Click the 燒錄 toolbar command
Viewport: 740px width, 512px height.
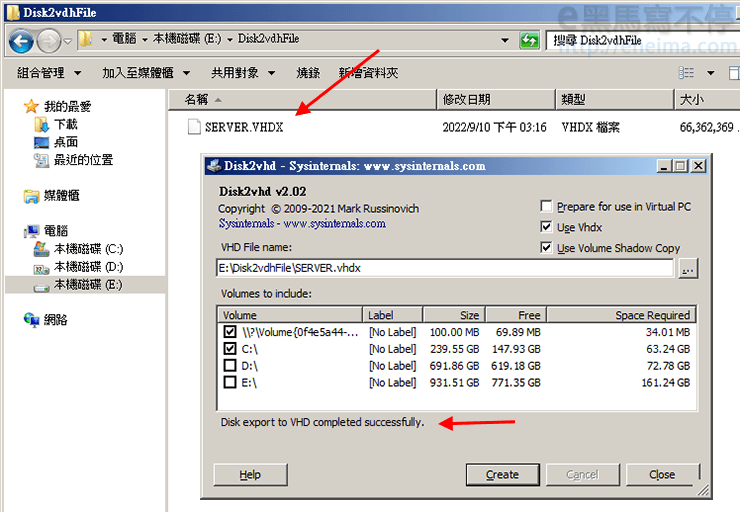(308, 73)
